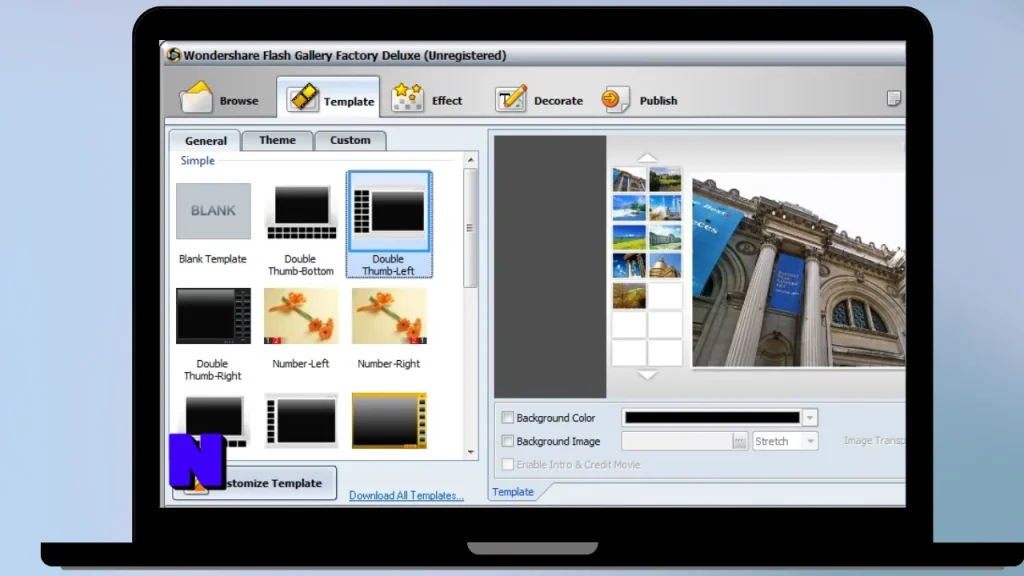Click the template list scroll up arrow
This screenshot has width=1024, height=576.
(x=471, y=160)
